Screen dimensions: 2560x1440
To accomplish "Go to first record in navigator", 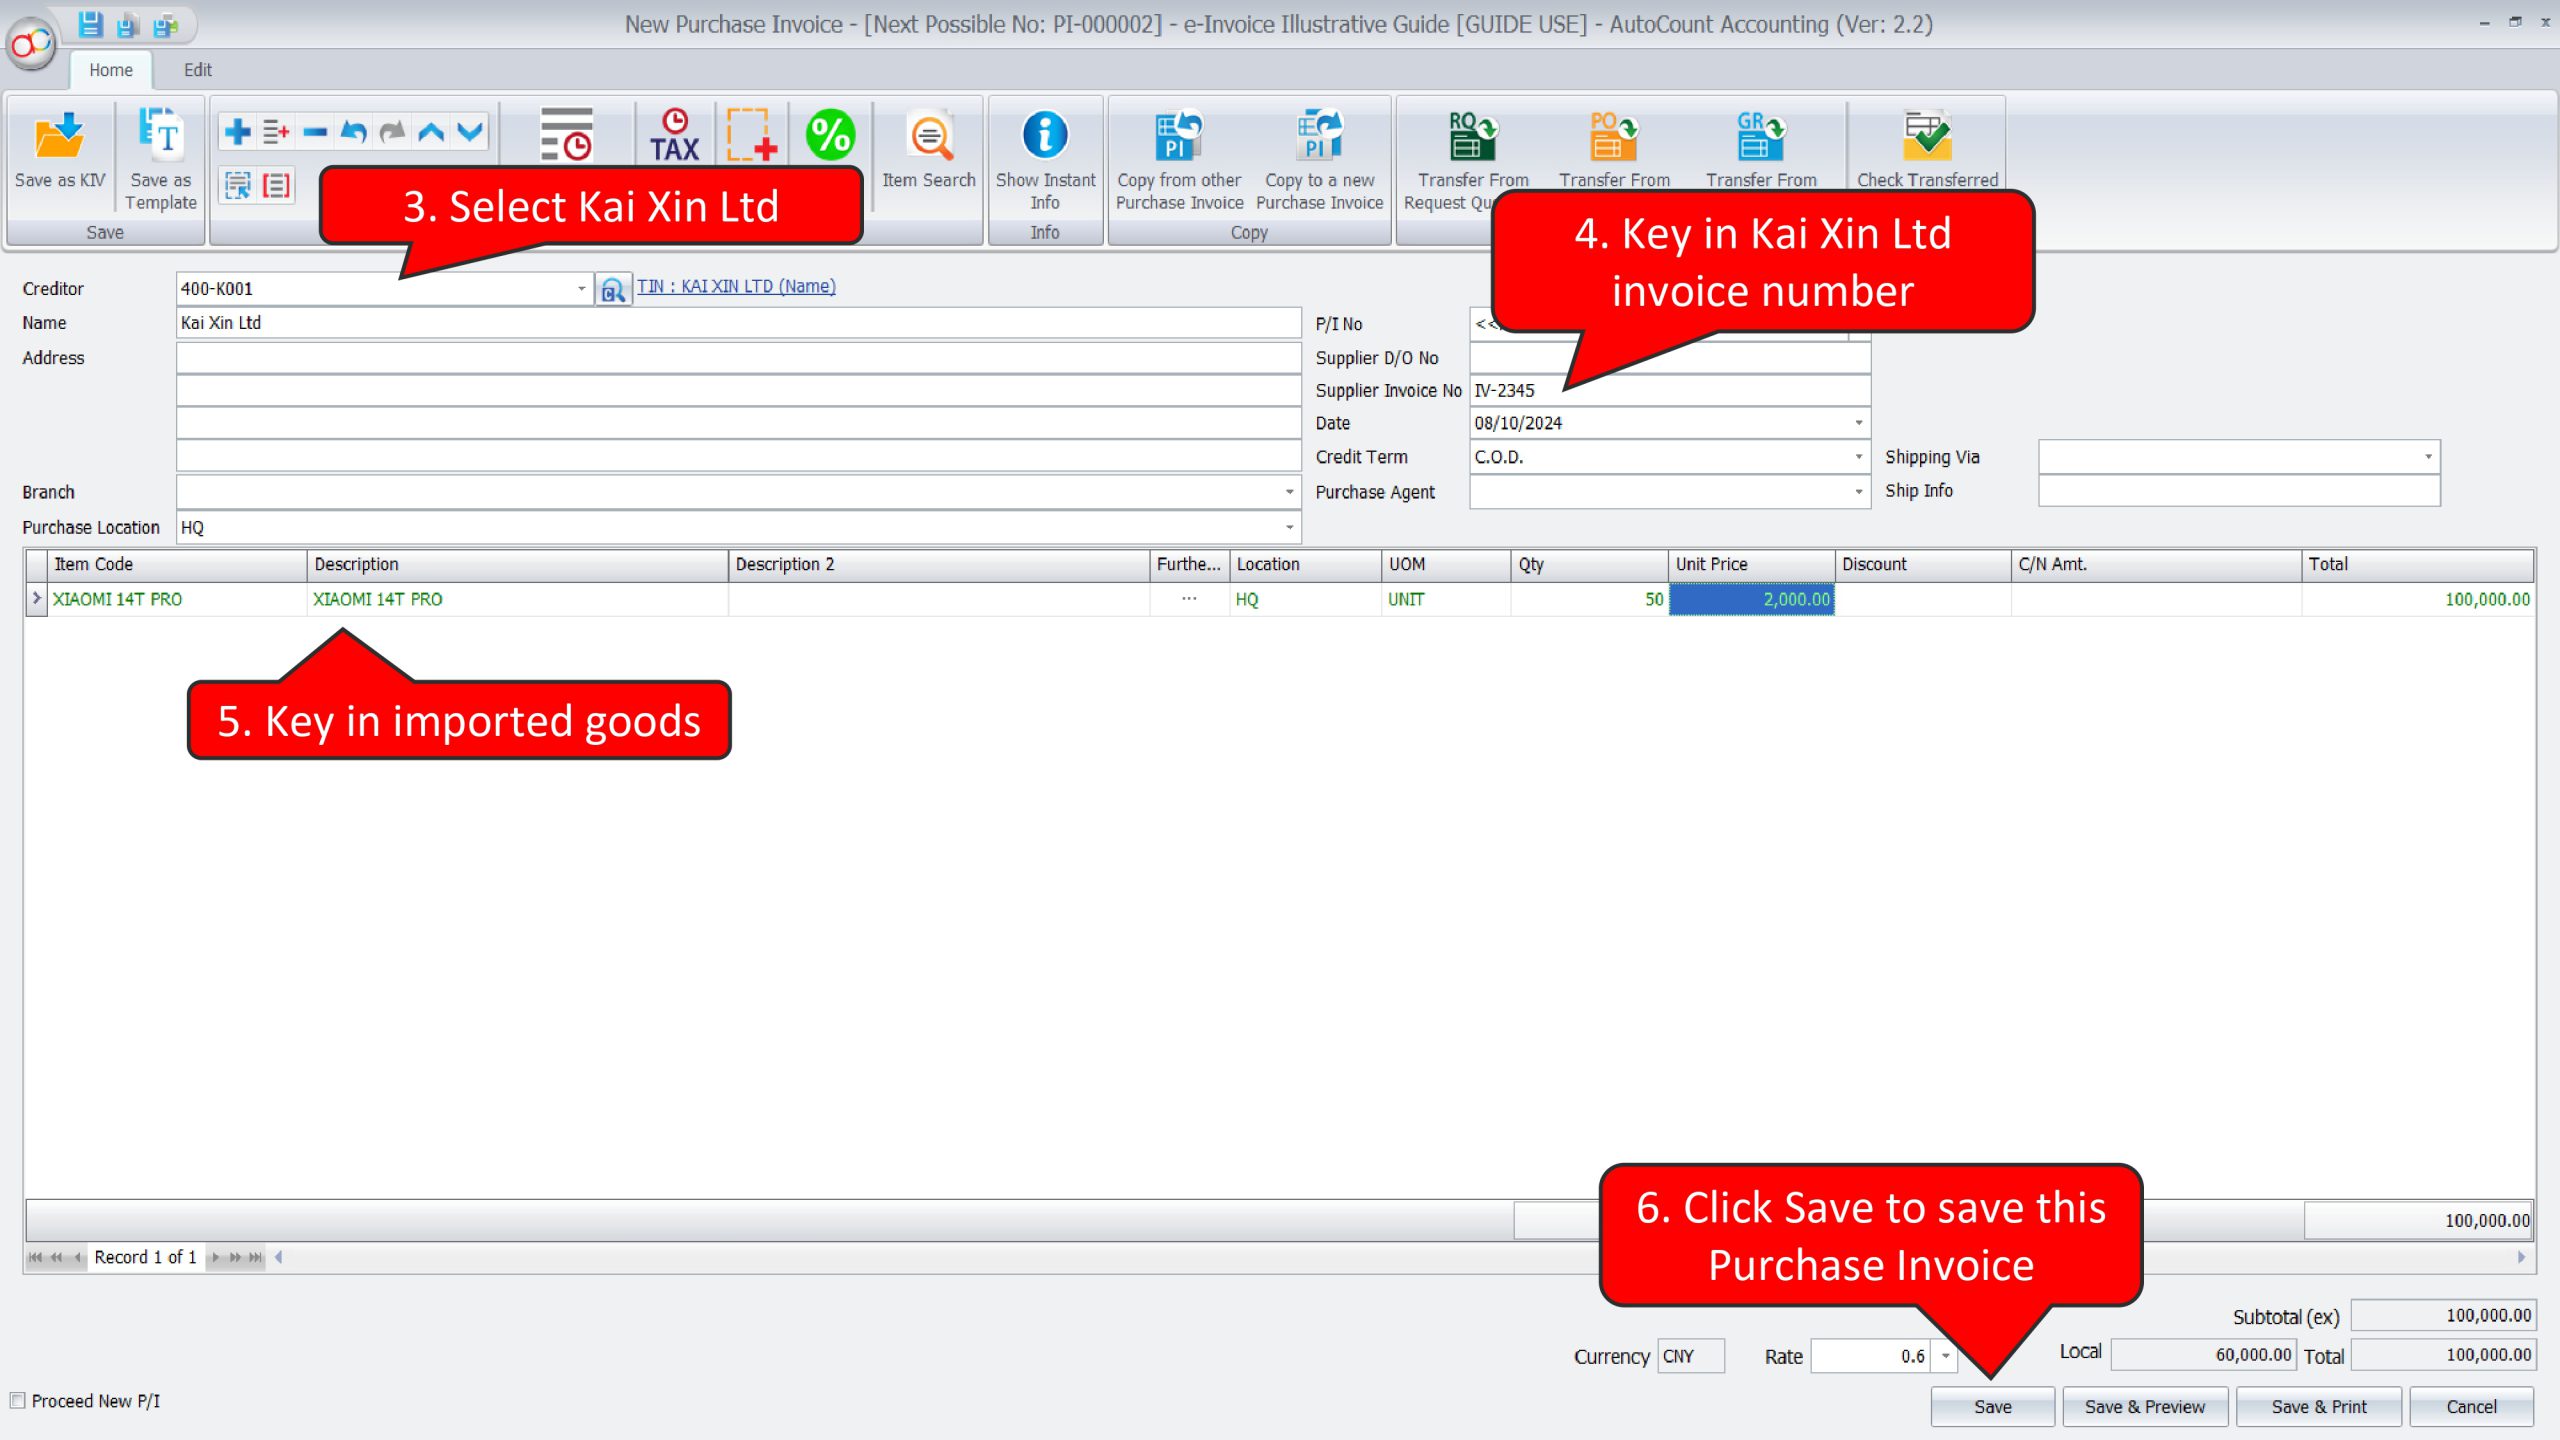I will click(35, 1257).
